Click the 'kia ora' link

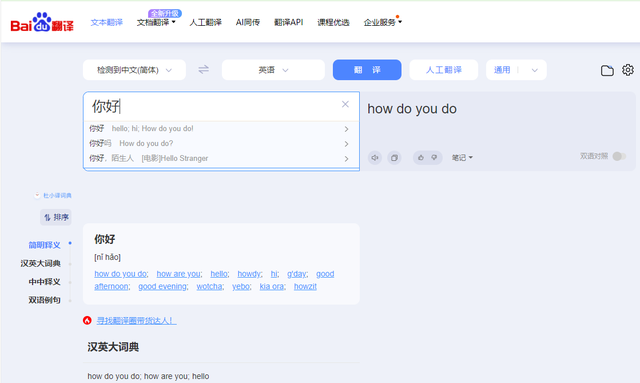272,287
